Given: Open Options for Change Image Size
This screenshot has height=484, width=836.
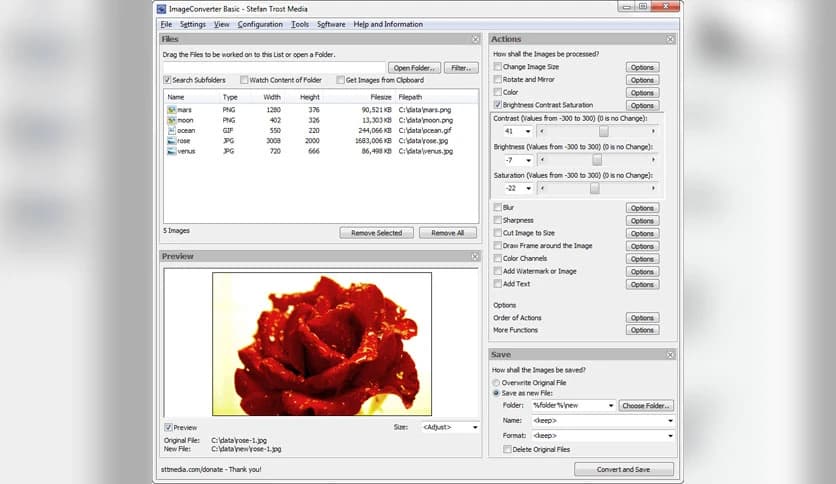Looking at the screenshot, I should click(642, 67).
